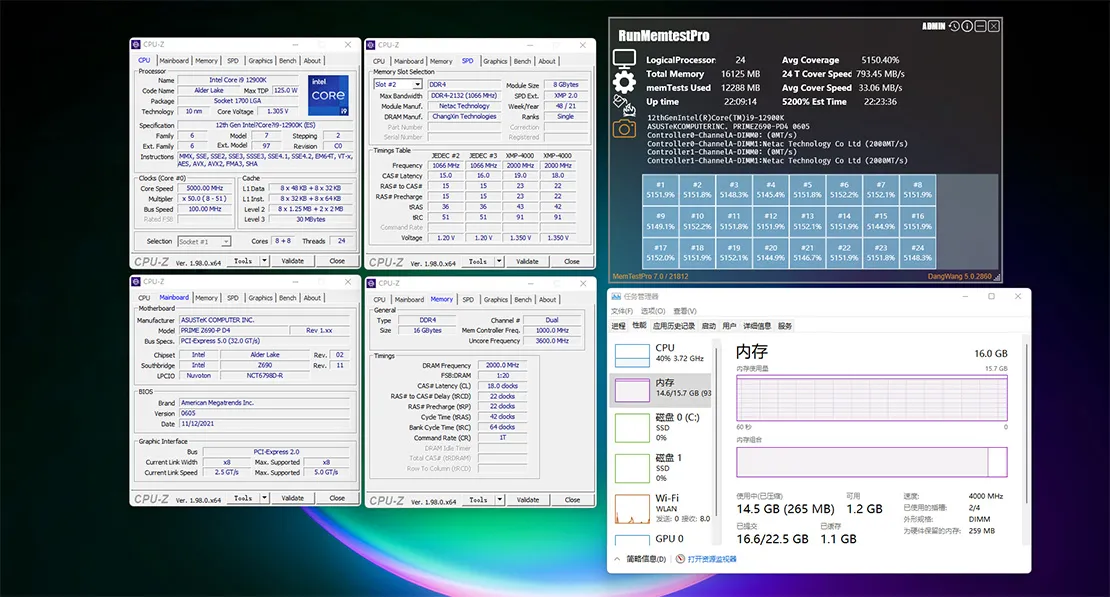This screenshot has width=1110, height=597.
Task: Click thread #24 coverage cell in RunMemtestPro
Action: (x=917, y=253)
